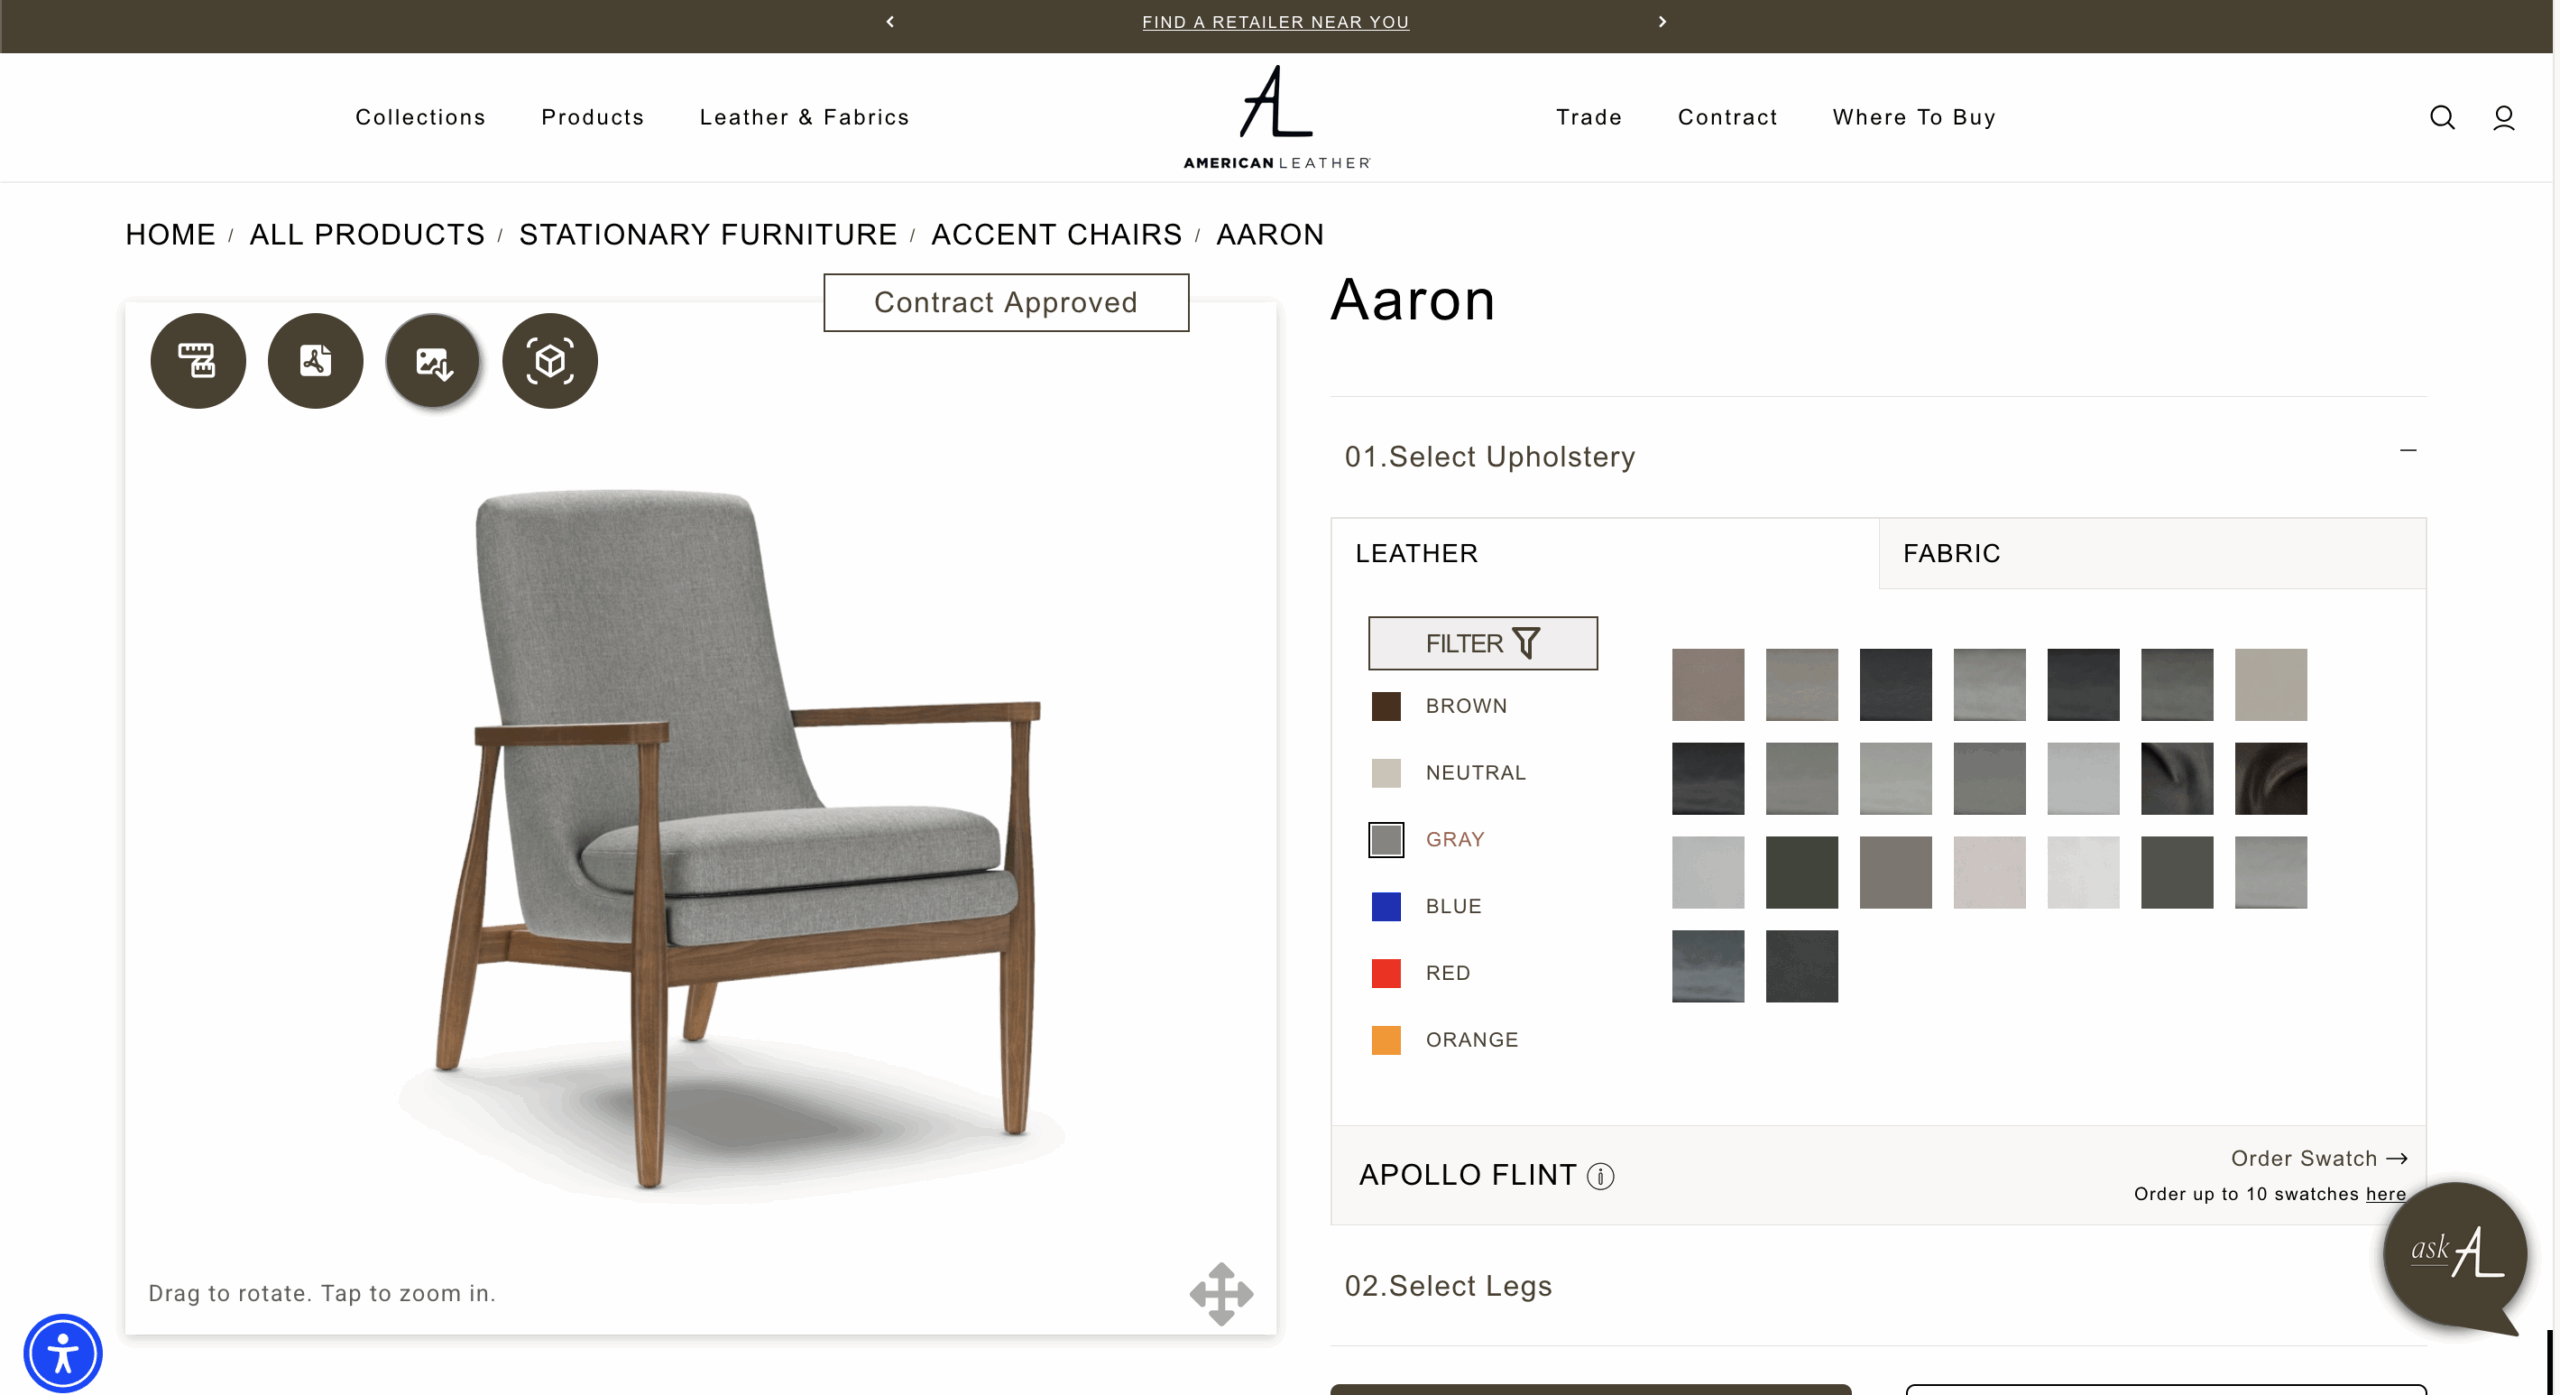2560x1395 pixels.
Task: Open the FILTER funnel control
Action: tap(1483, 643)
